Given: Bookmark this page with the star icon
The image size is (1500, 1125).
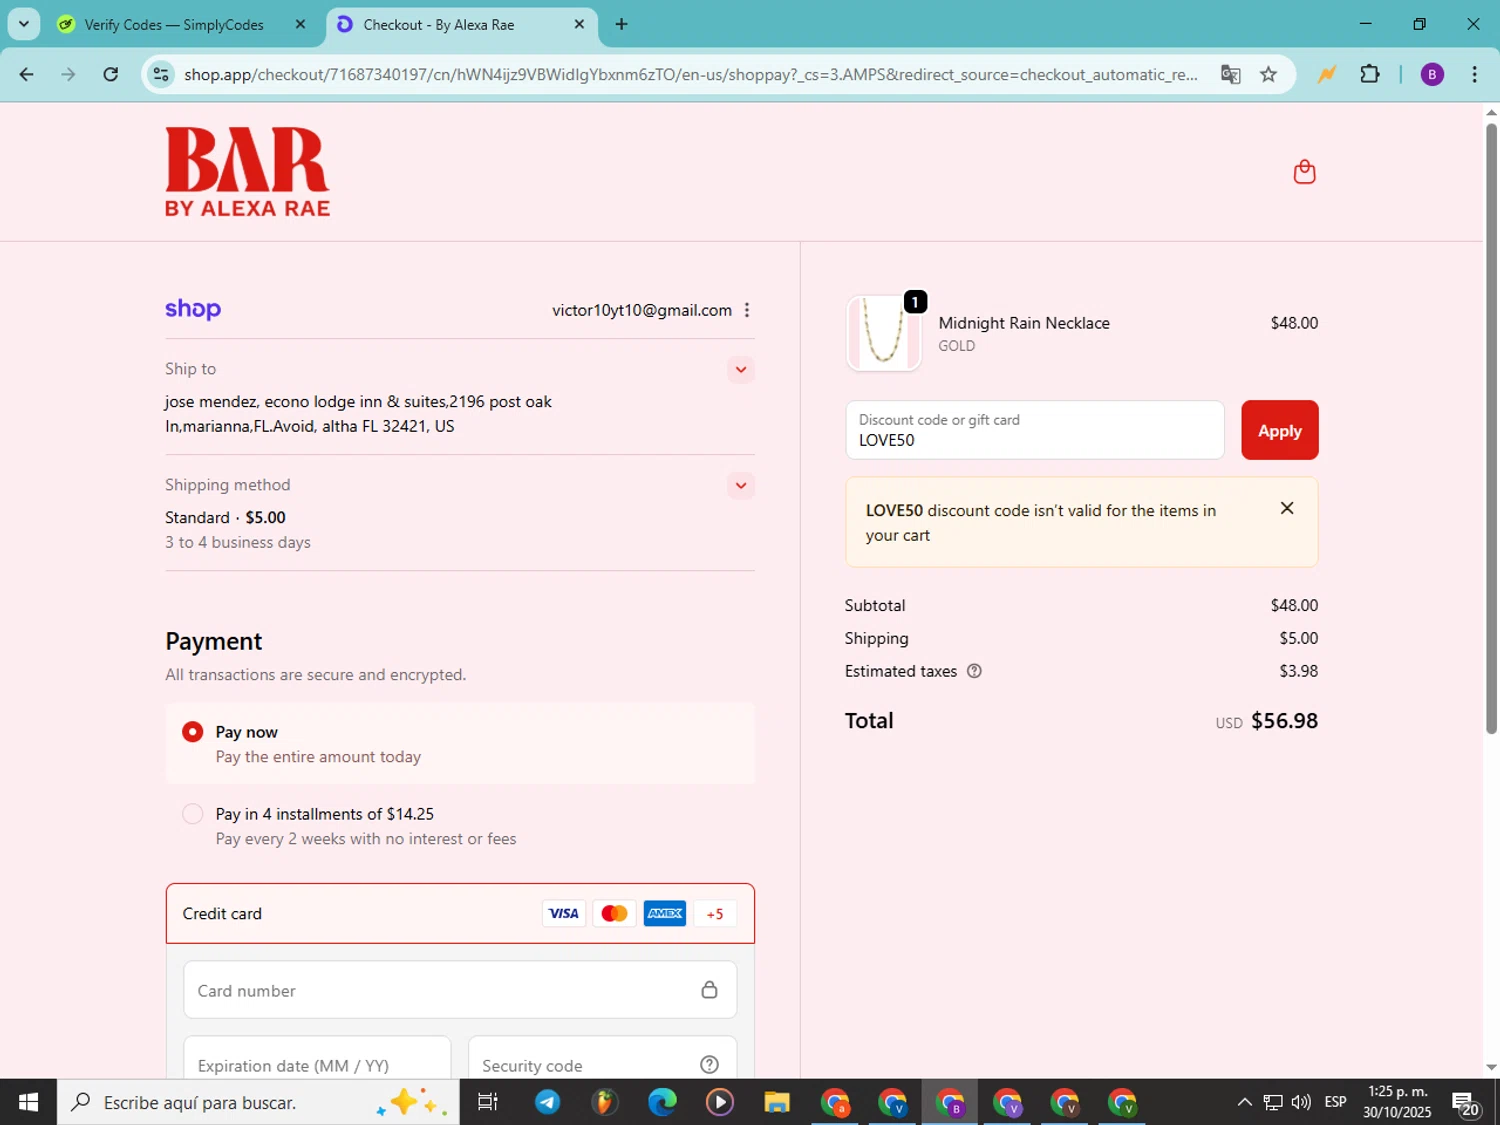Looking at the screenshot, I should click(x=1268, y=74).
